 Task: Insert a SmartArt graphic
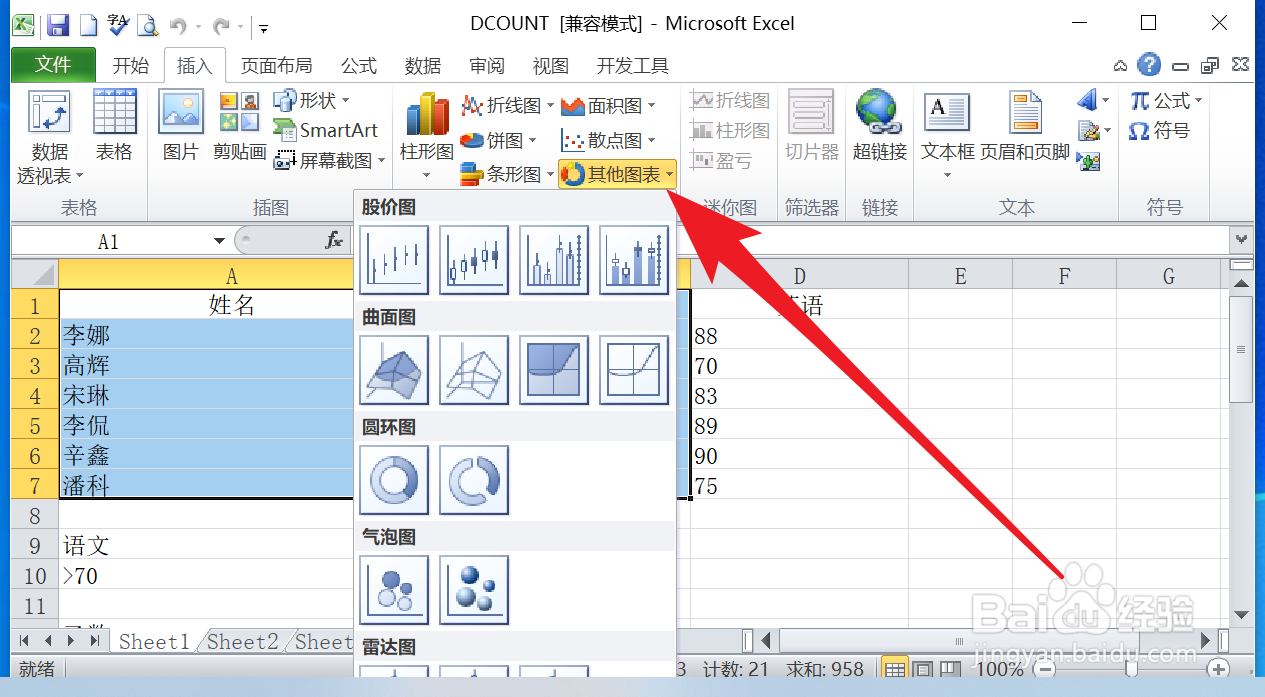point(328,130)
